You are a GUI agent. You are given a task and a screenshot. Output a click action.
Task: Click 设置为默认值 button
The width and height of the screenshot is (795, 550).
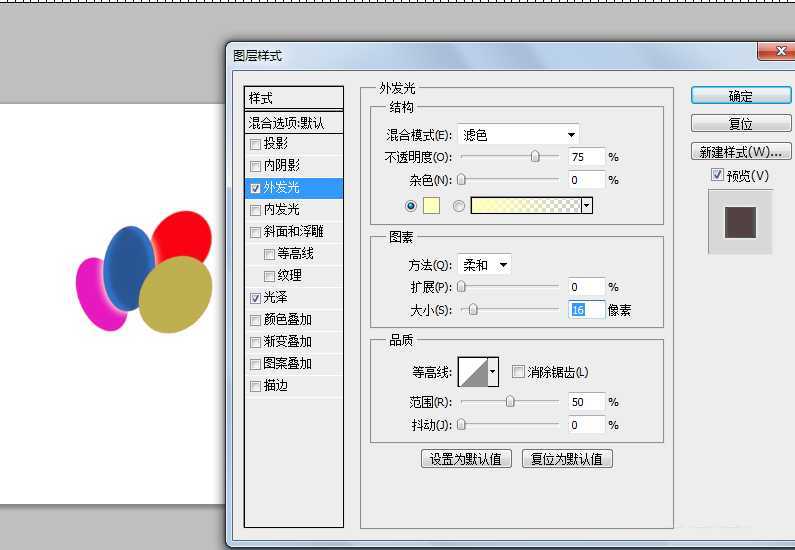(466, 459)
